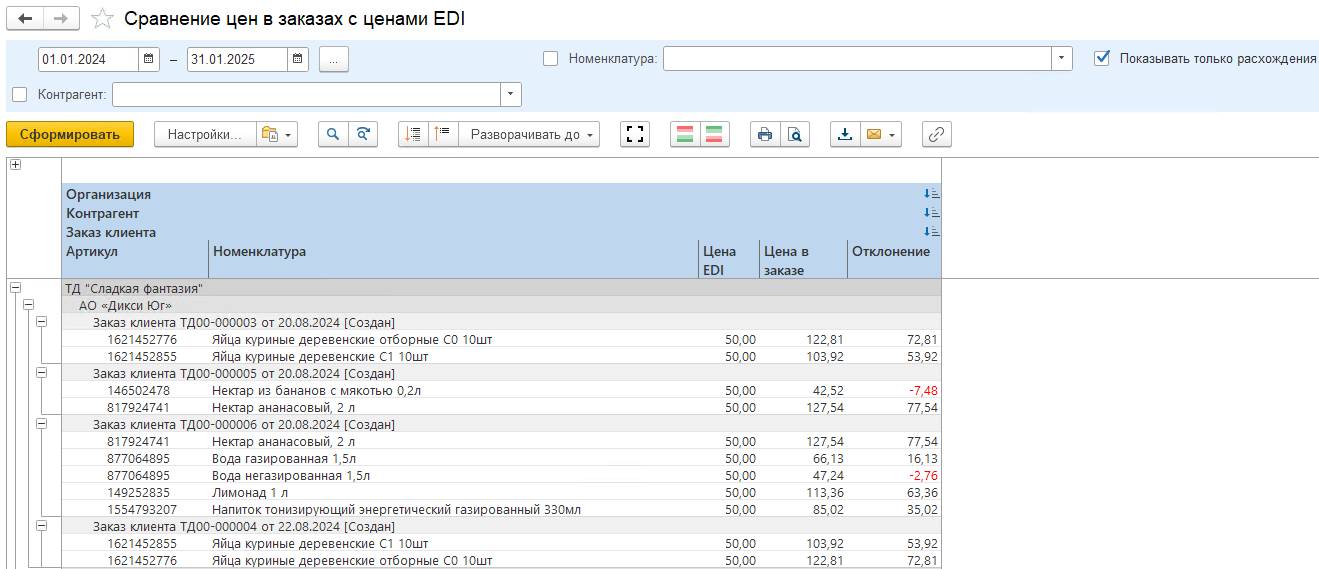Click the Сформировать button
Image resolution: width=1319 pixels, height=569 pixels.
[70, 135]
